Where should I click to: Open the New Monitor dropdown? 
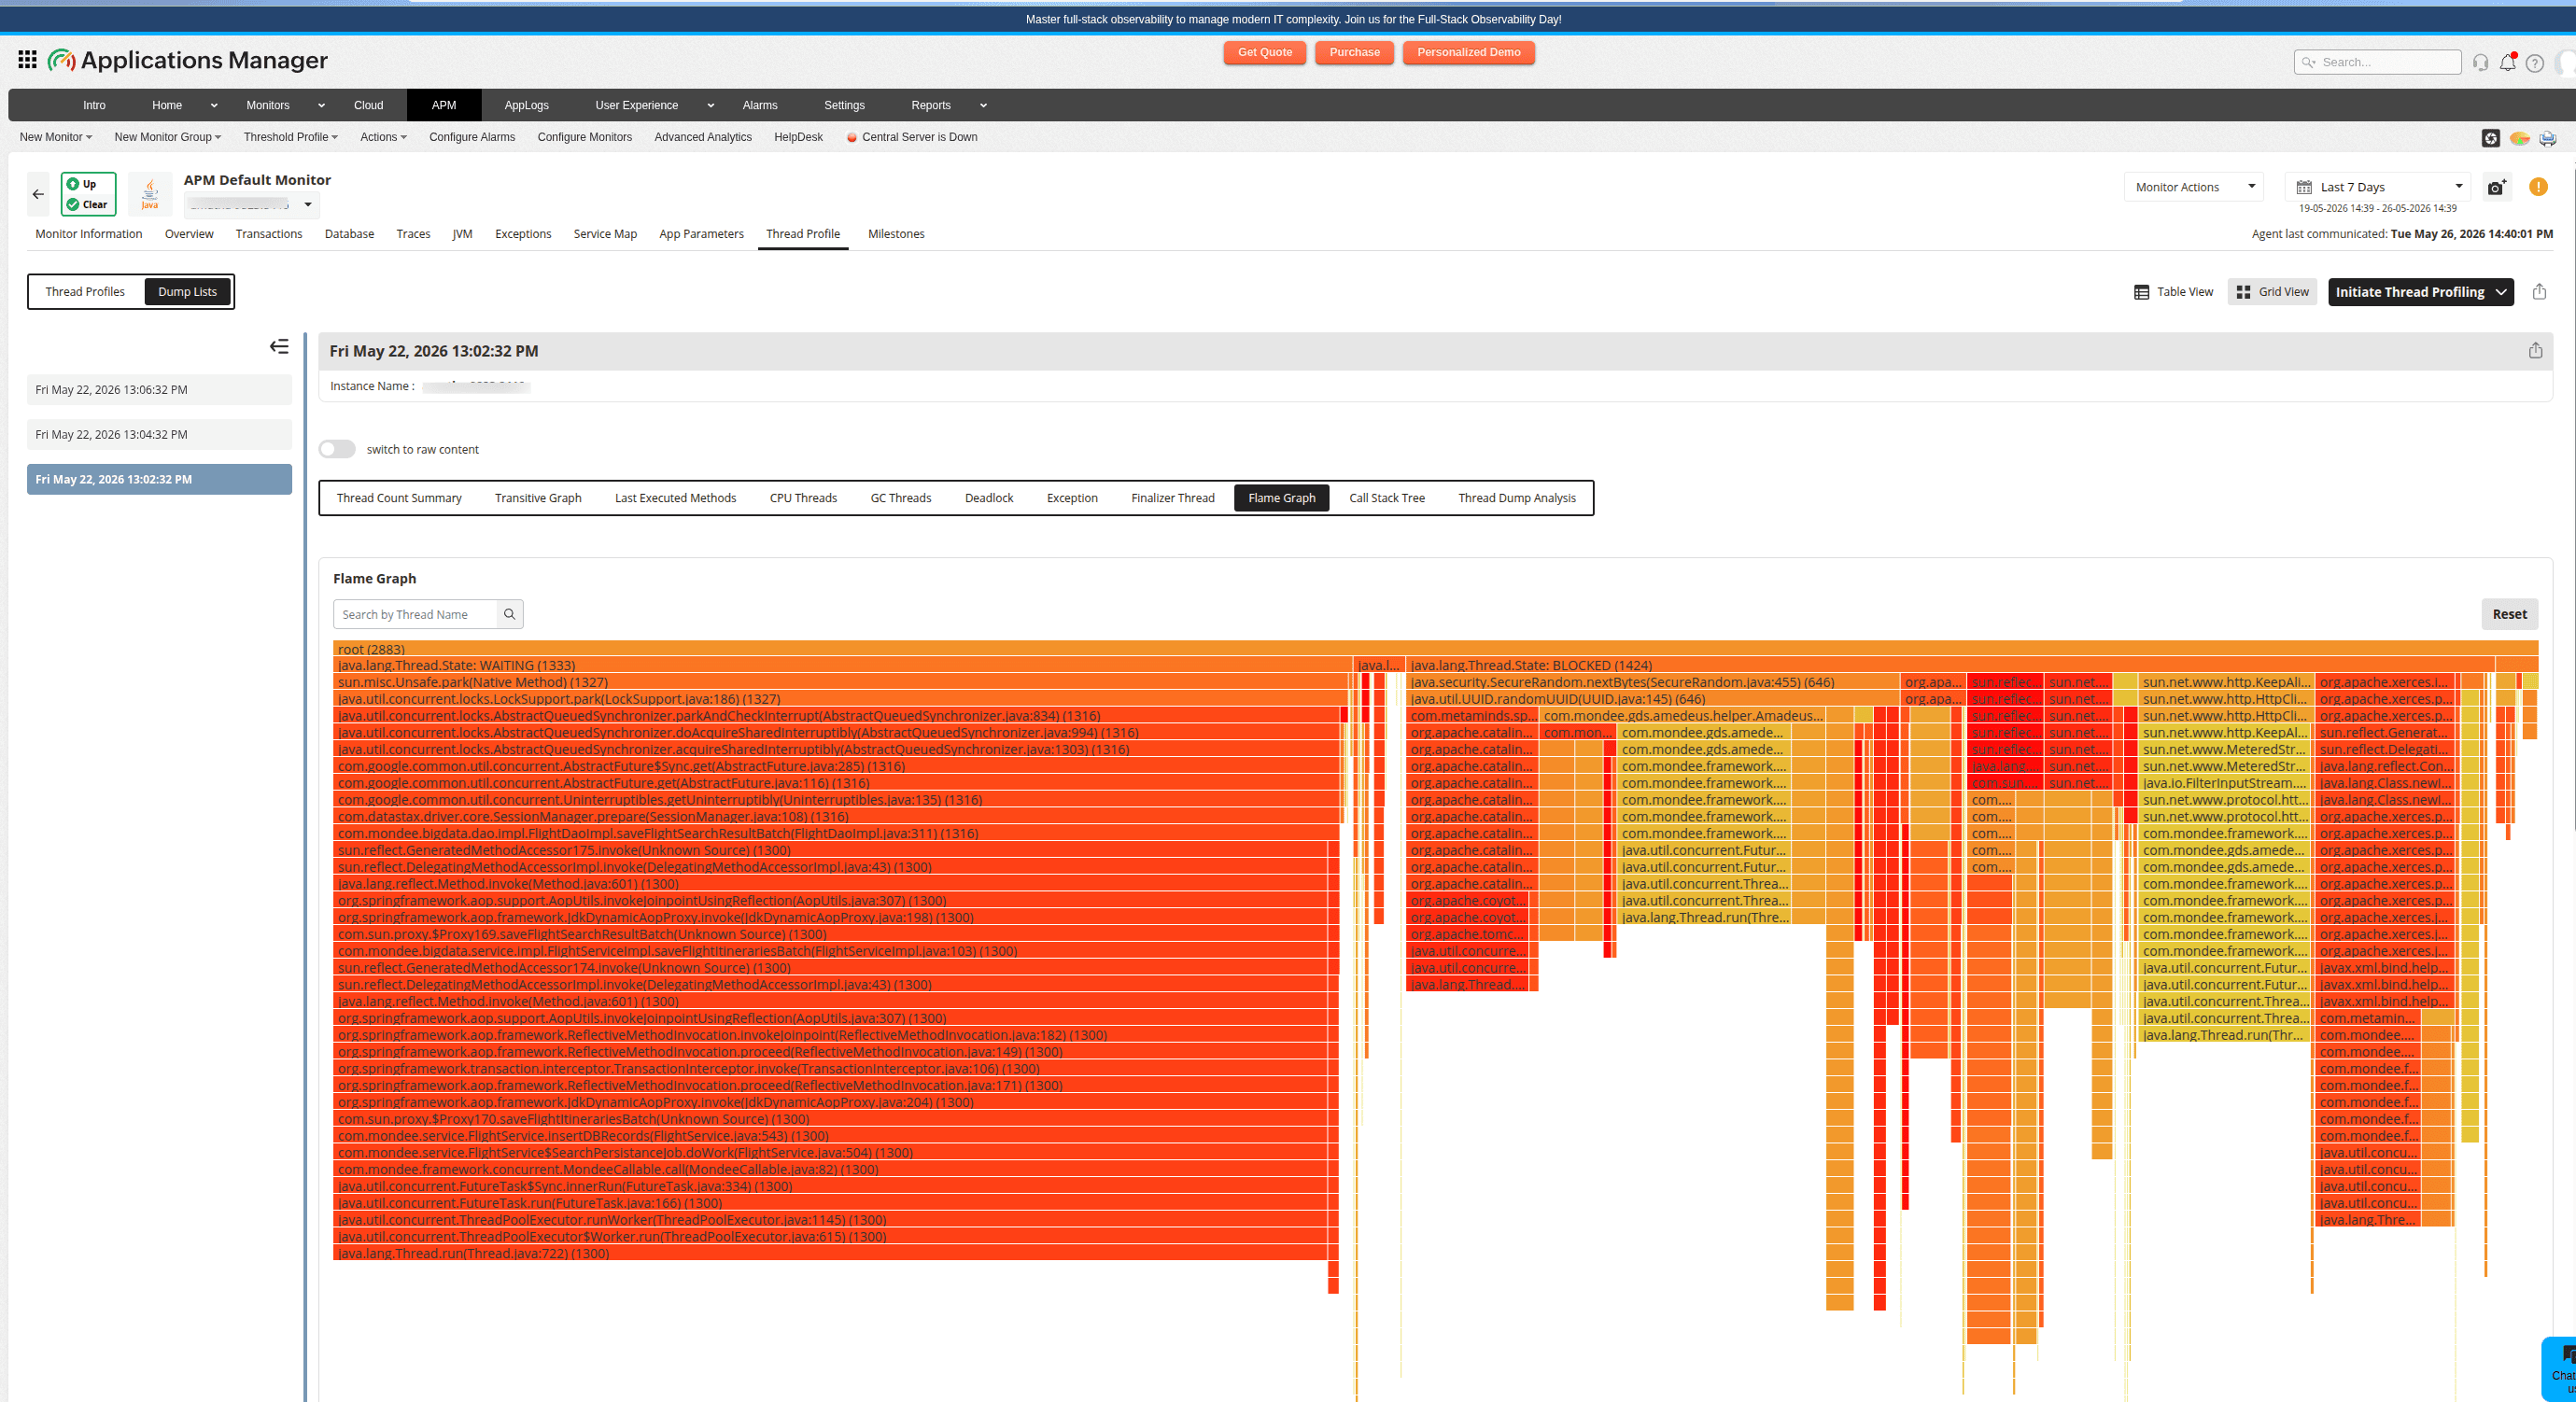tap(56, 137)
